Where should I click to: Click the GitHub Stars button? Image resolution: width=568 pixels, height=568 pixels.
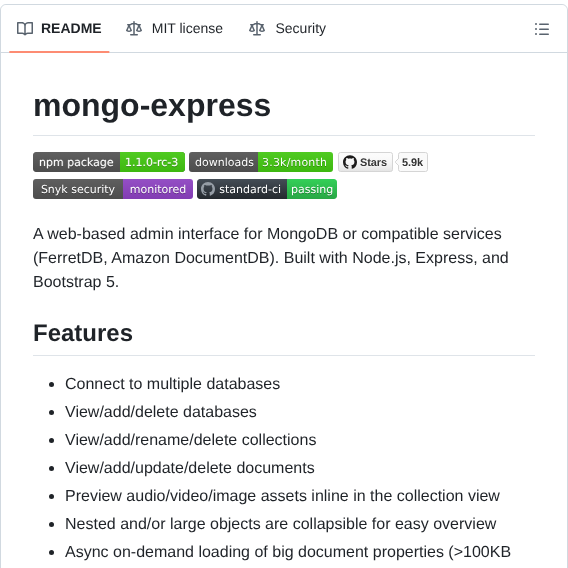(x=365, y=162)
